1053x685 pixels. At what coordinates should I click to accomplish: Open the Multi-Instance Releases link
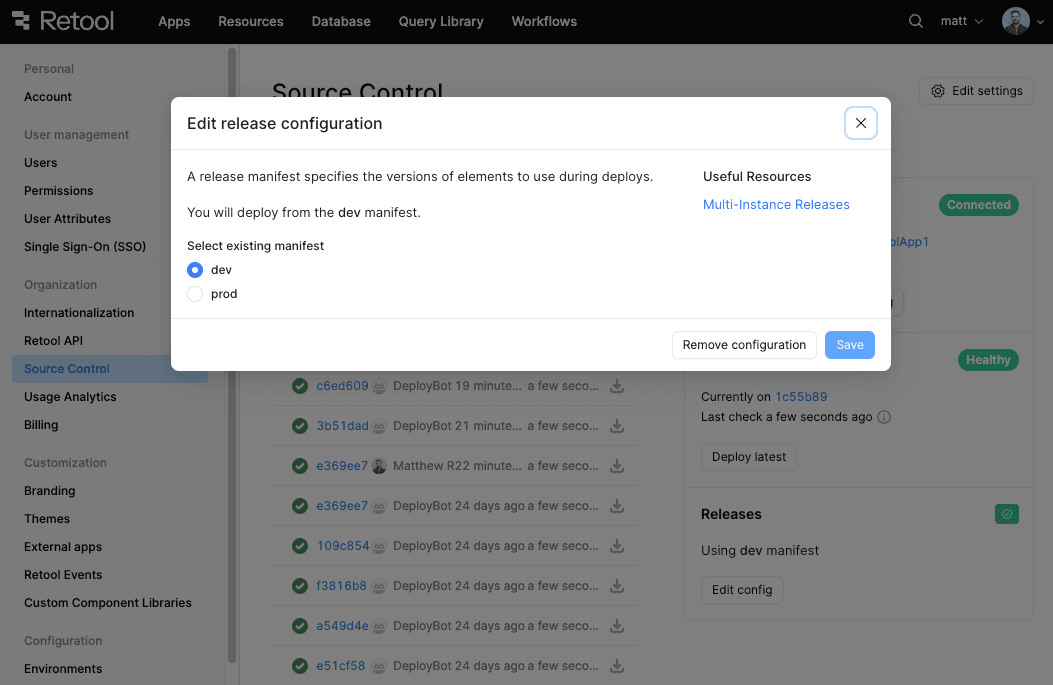coord(776,205)
